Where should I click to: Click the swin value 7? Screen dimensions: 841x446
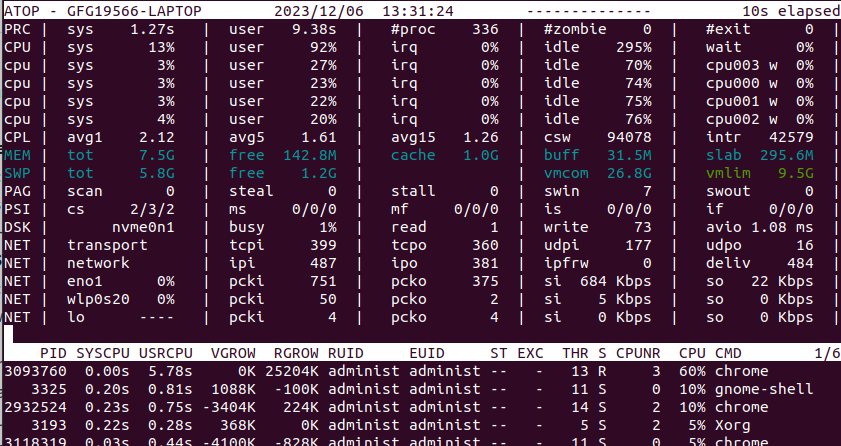pos(647,191)
